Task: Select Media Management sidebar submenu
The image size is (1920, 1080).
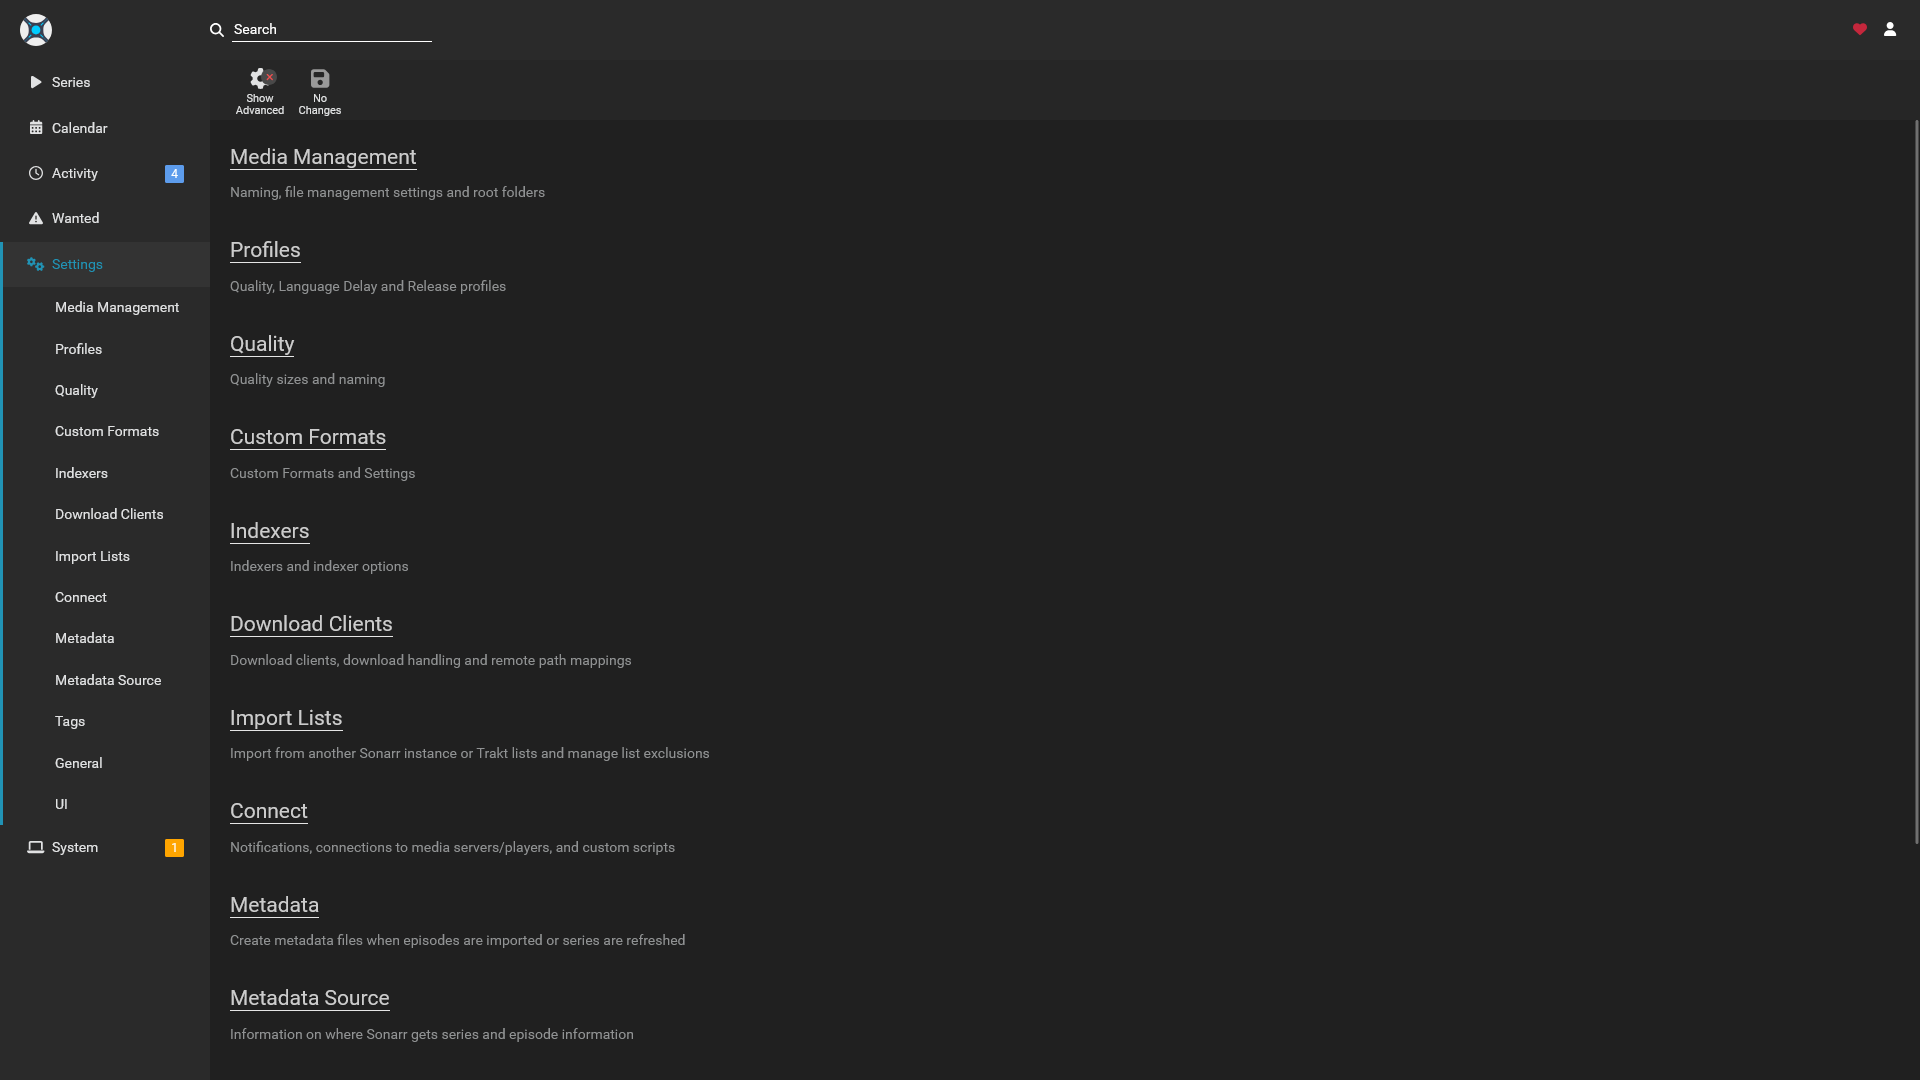Action: click(x=117, y=307)
